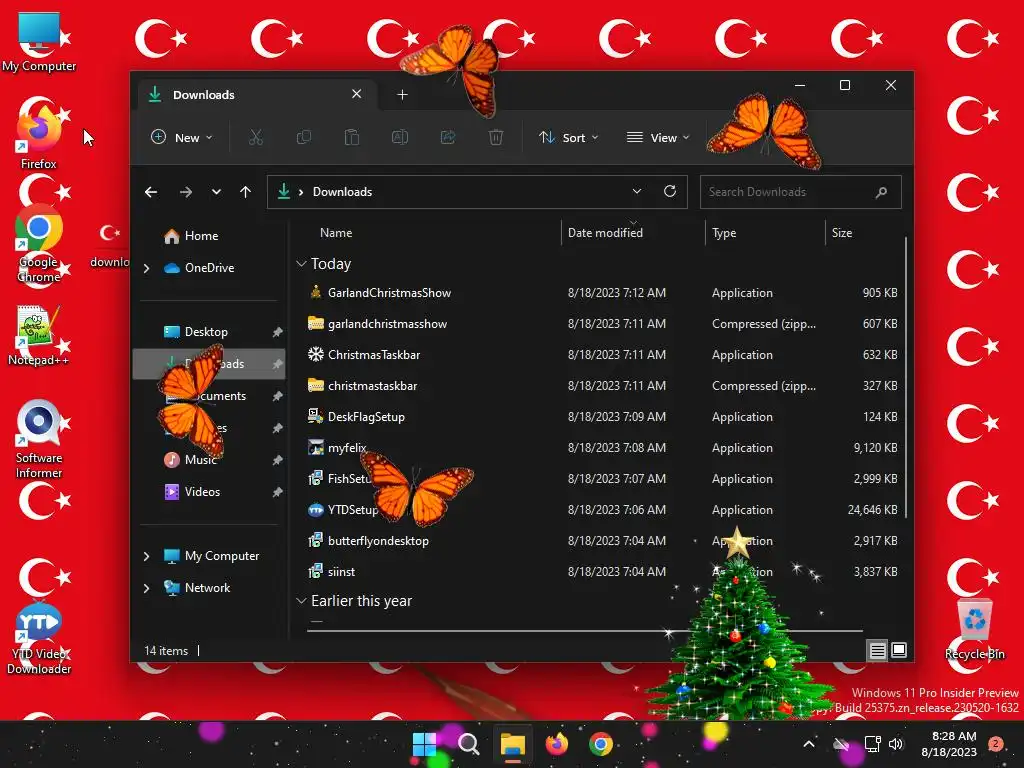Click the Windows Start button
This screenshot has height=768, width=1024.
click(424, 744)
